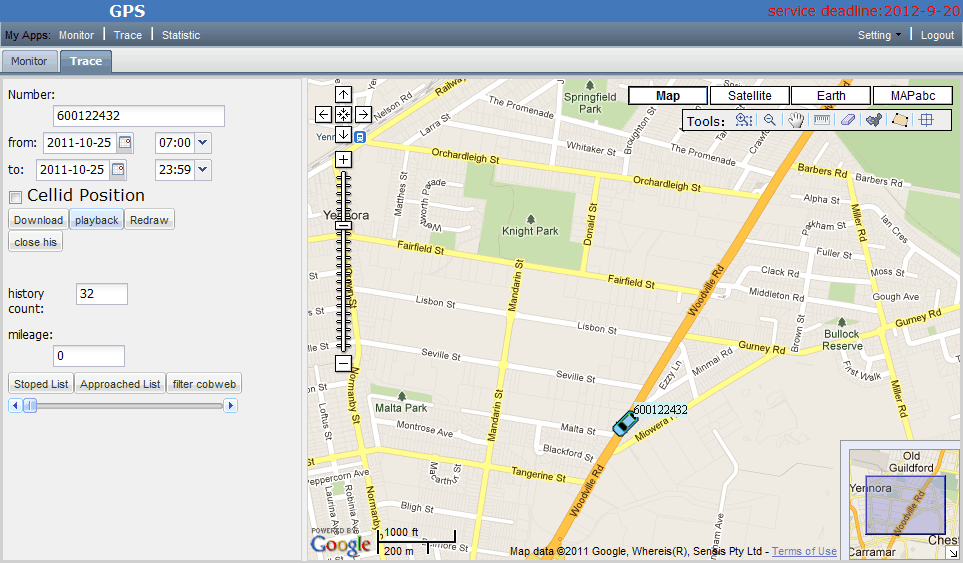
Task: Open the 'from' date calendar picker
Action: pos(124,143)
